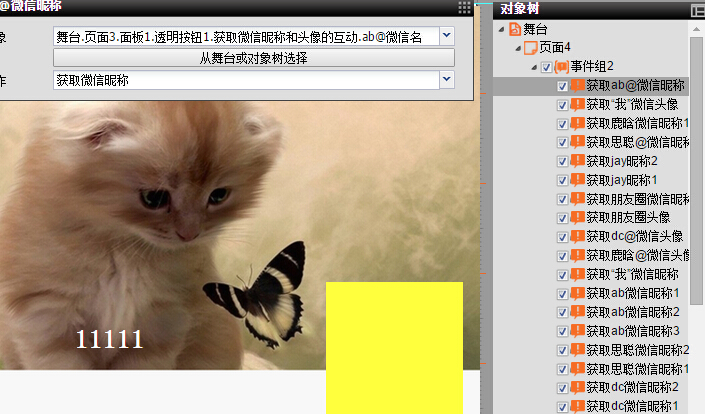Screen dimensions: 705x414
Task: Toggle checkbox for 获取dc@微信头像
Action: (562, 237)
